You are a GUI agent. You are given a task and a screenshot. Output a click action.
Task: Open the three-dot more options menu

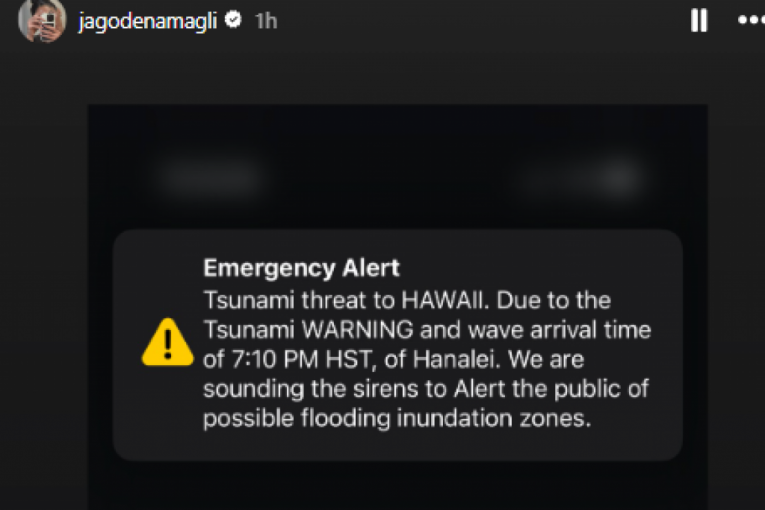[x=750, y=21]
